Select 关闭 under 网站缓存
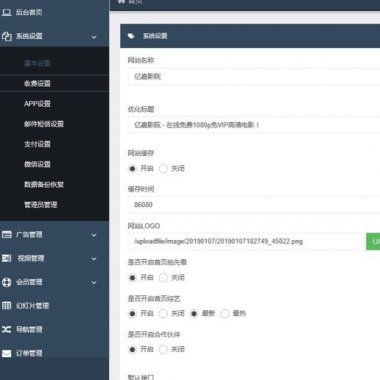380x380 pixels. tap(163, 169)
